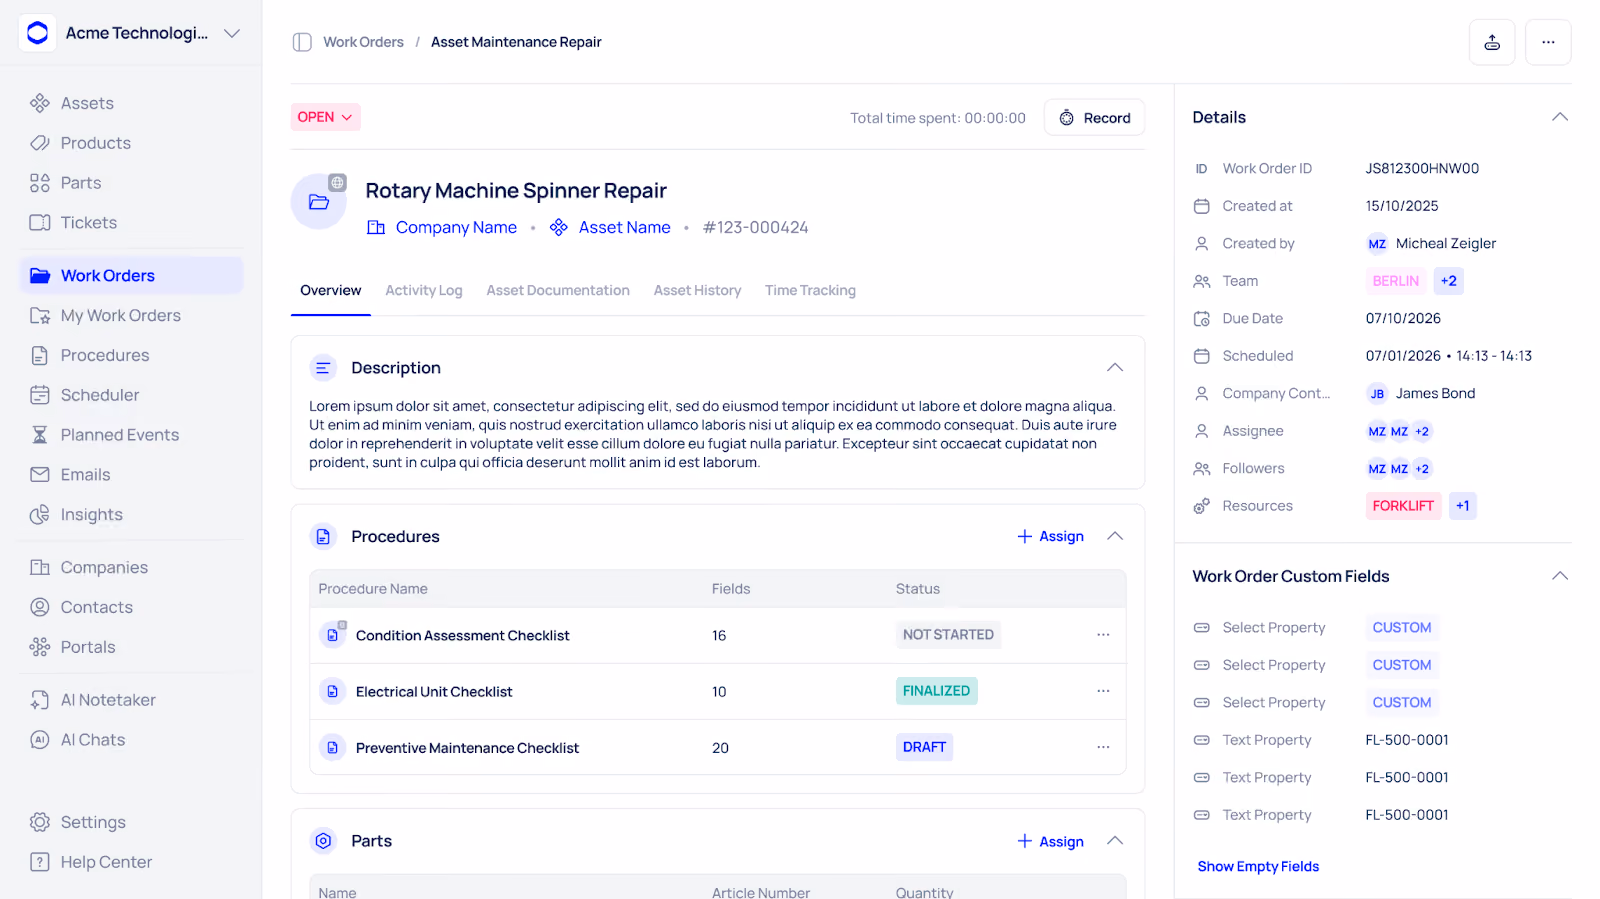Open the OPEN status dropdown

[x=325, y=117]
